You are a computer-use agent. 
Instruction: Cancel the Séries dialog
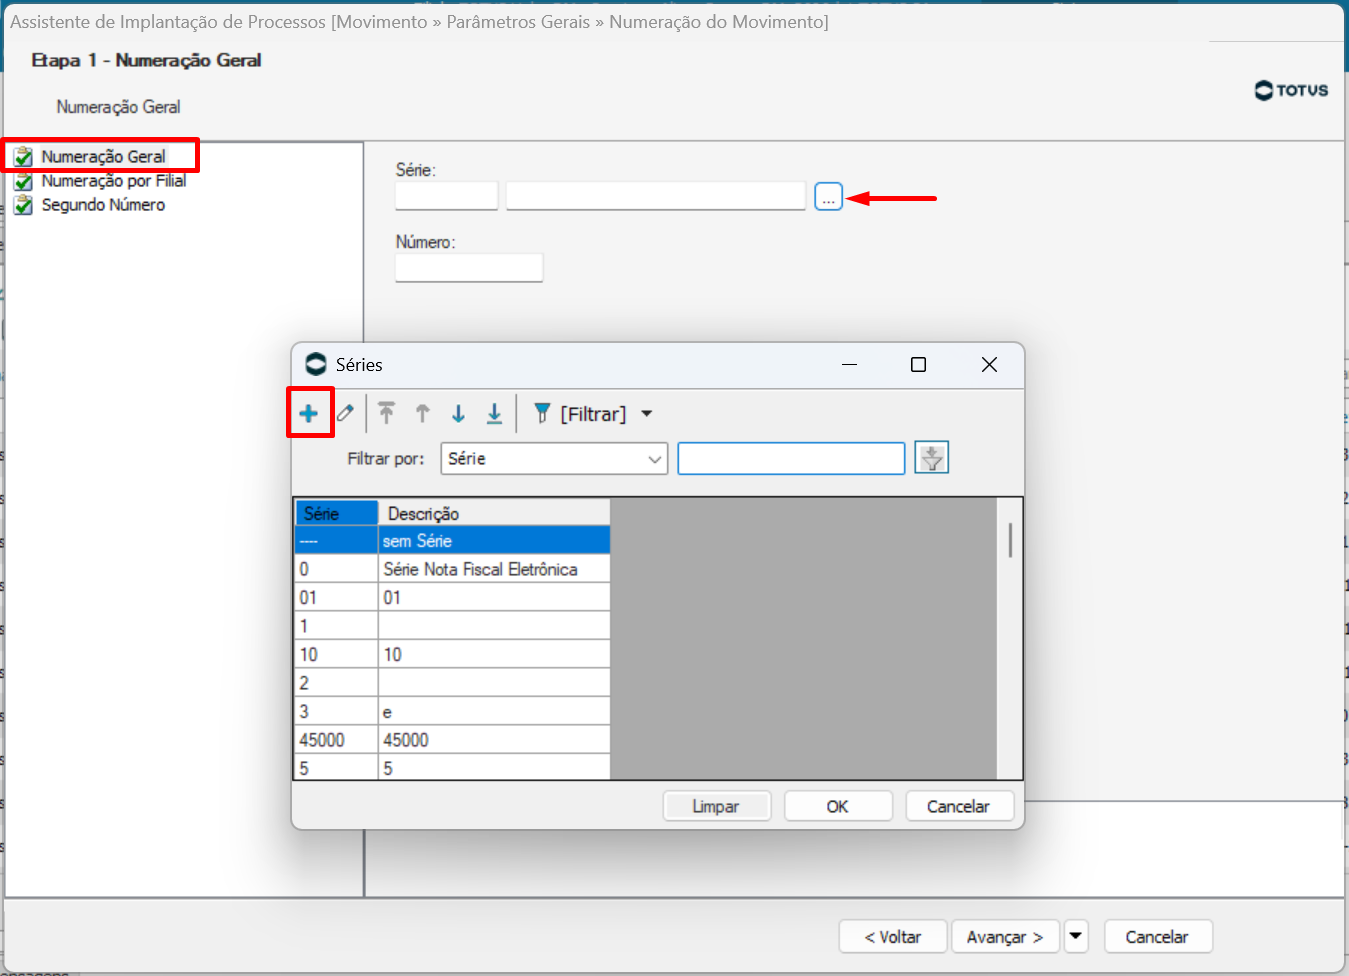(x=959, y=806)
